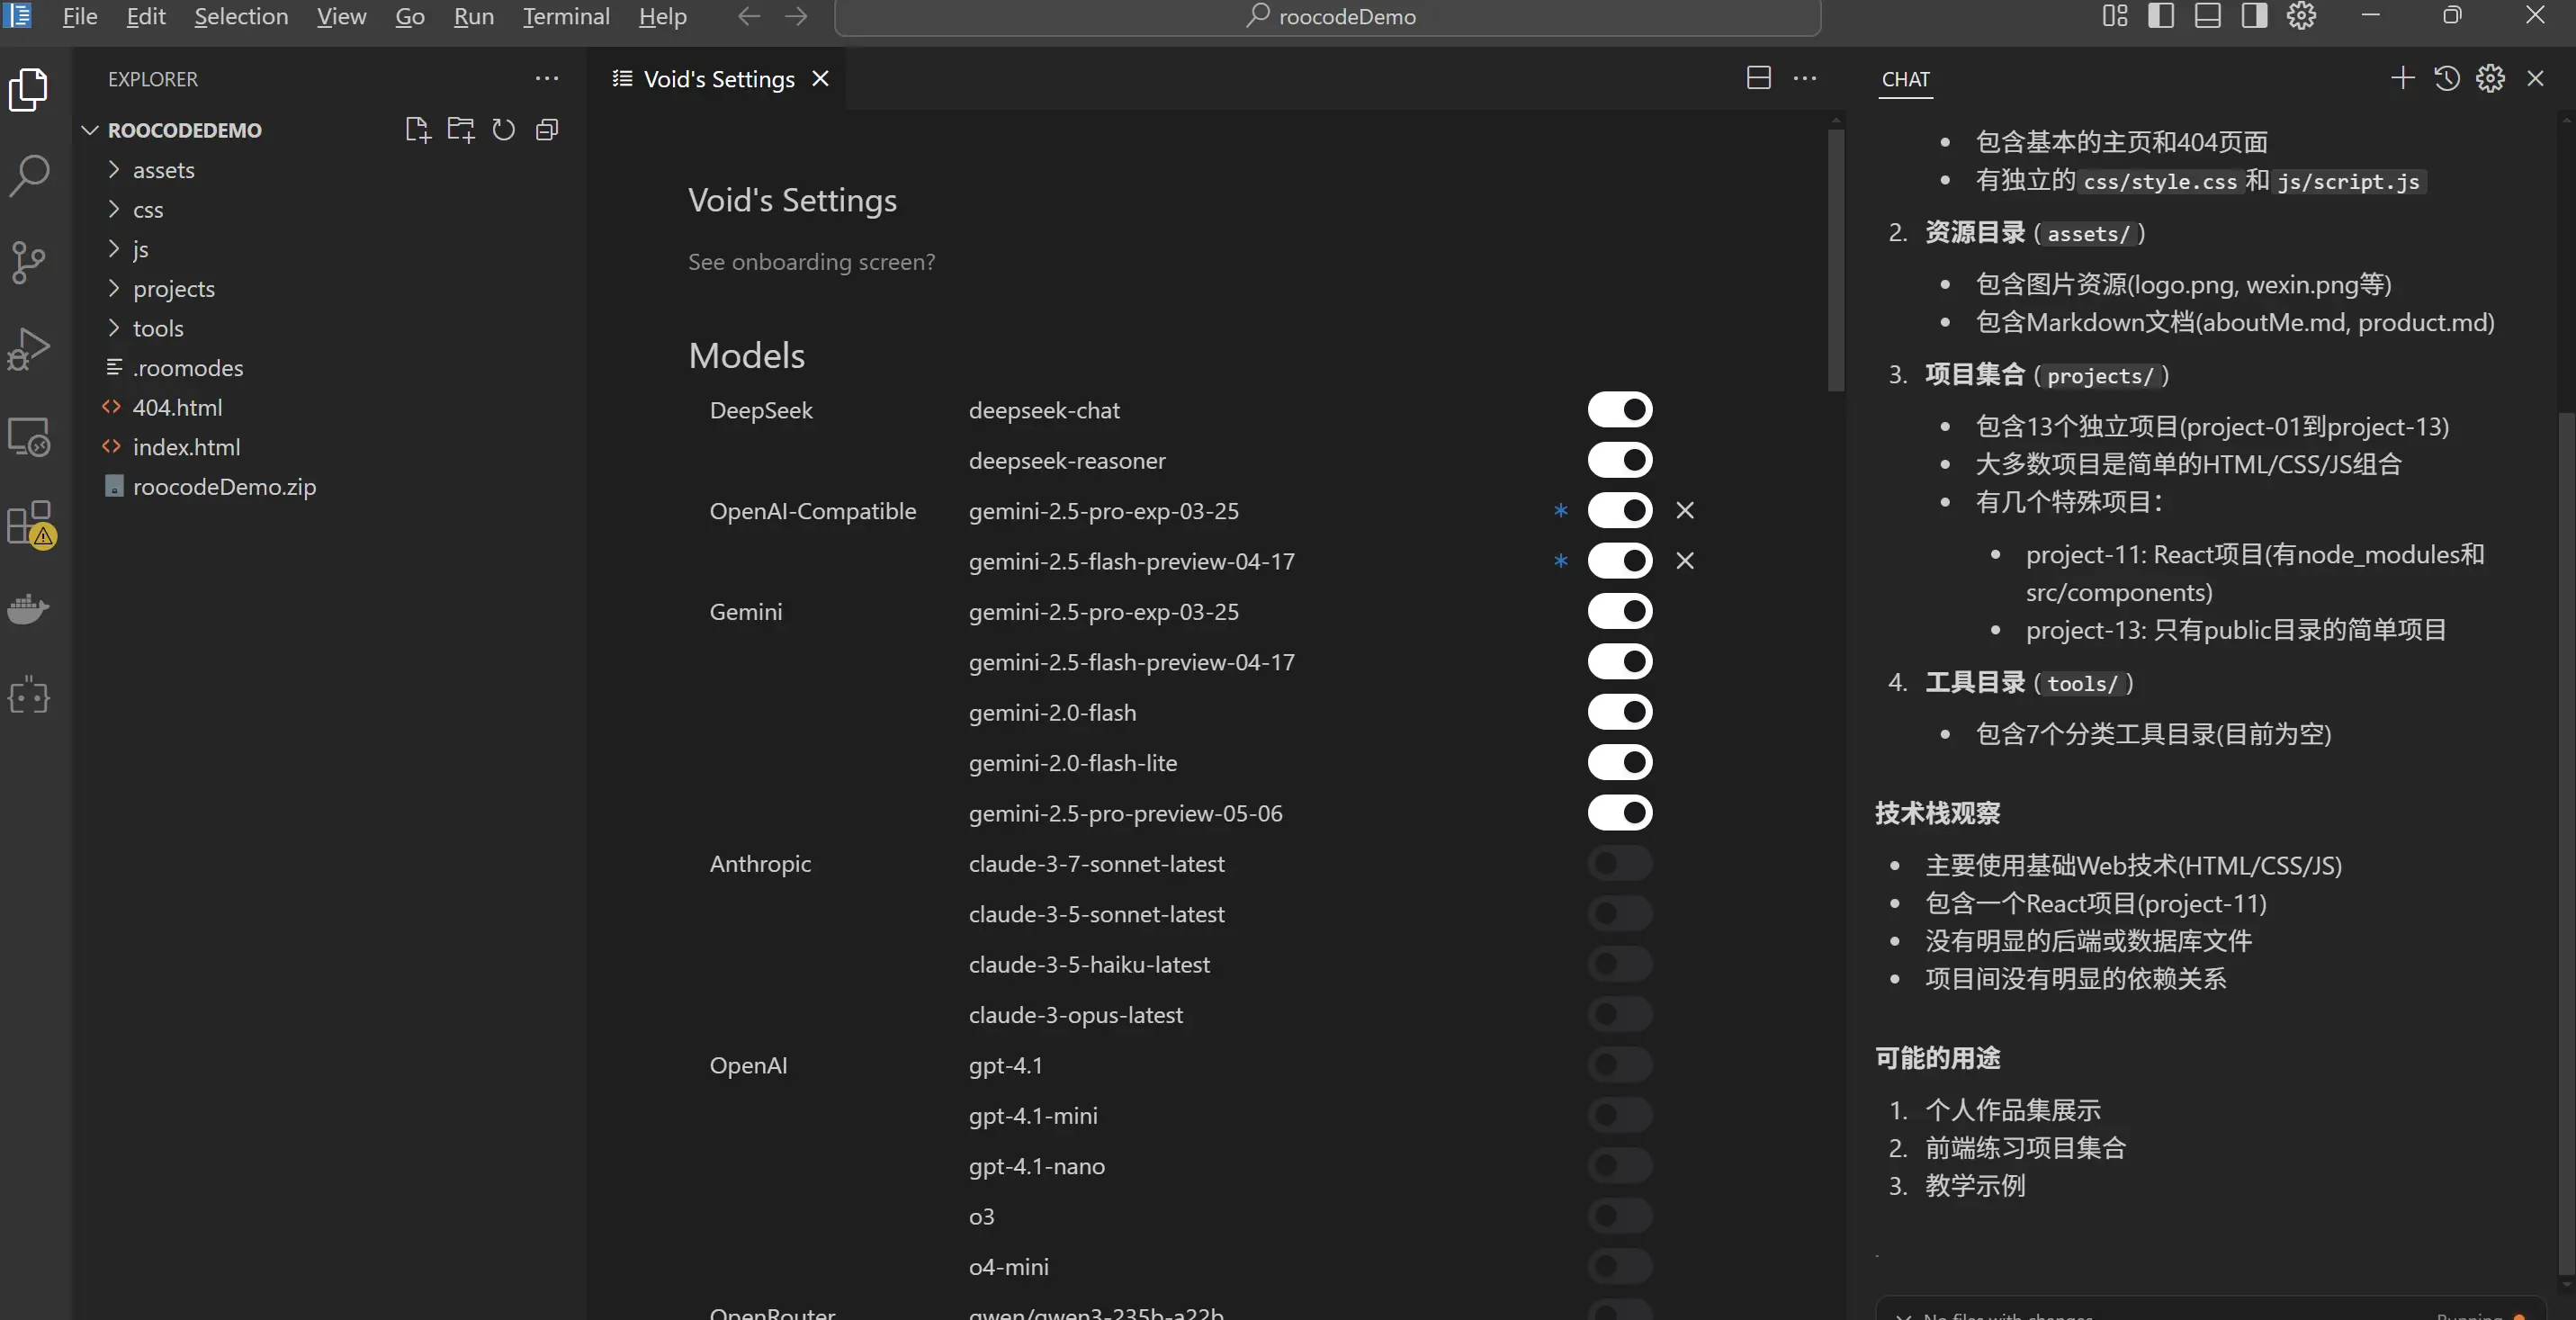Open the File menu
The width and height of the screenshot is (2576, 1320).
click(x=79, y=16)
